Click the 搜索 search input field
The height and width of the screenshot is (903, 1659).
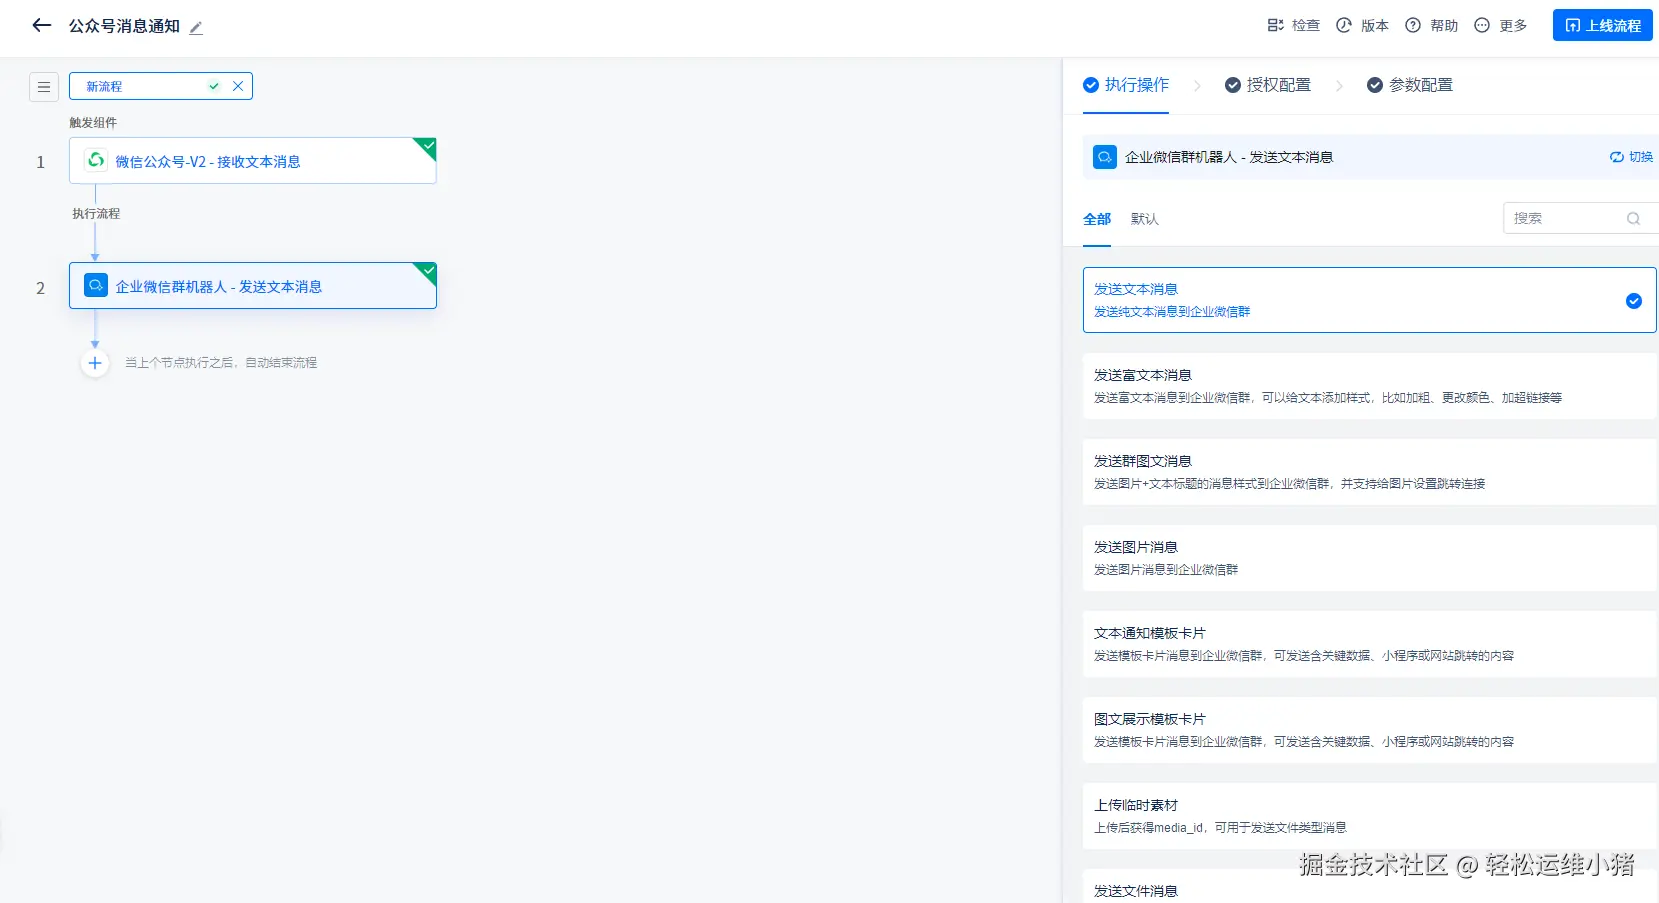point(1580,218)
